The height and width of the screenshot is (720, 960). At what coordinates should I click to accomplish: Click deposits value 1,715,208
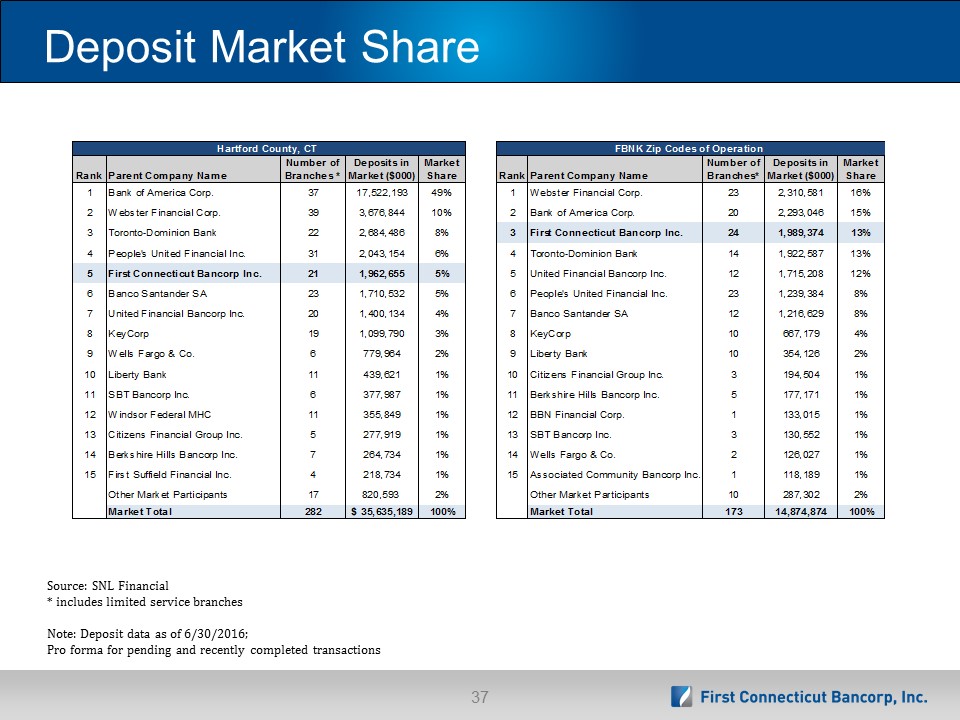click(800, 274)
